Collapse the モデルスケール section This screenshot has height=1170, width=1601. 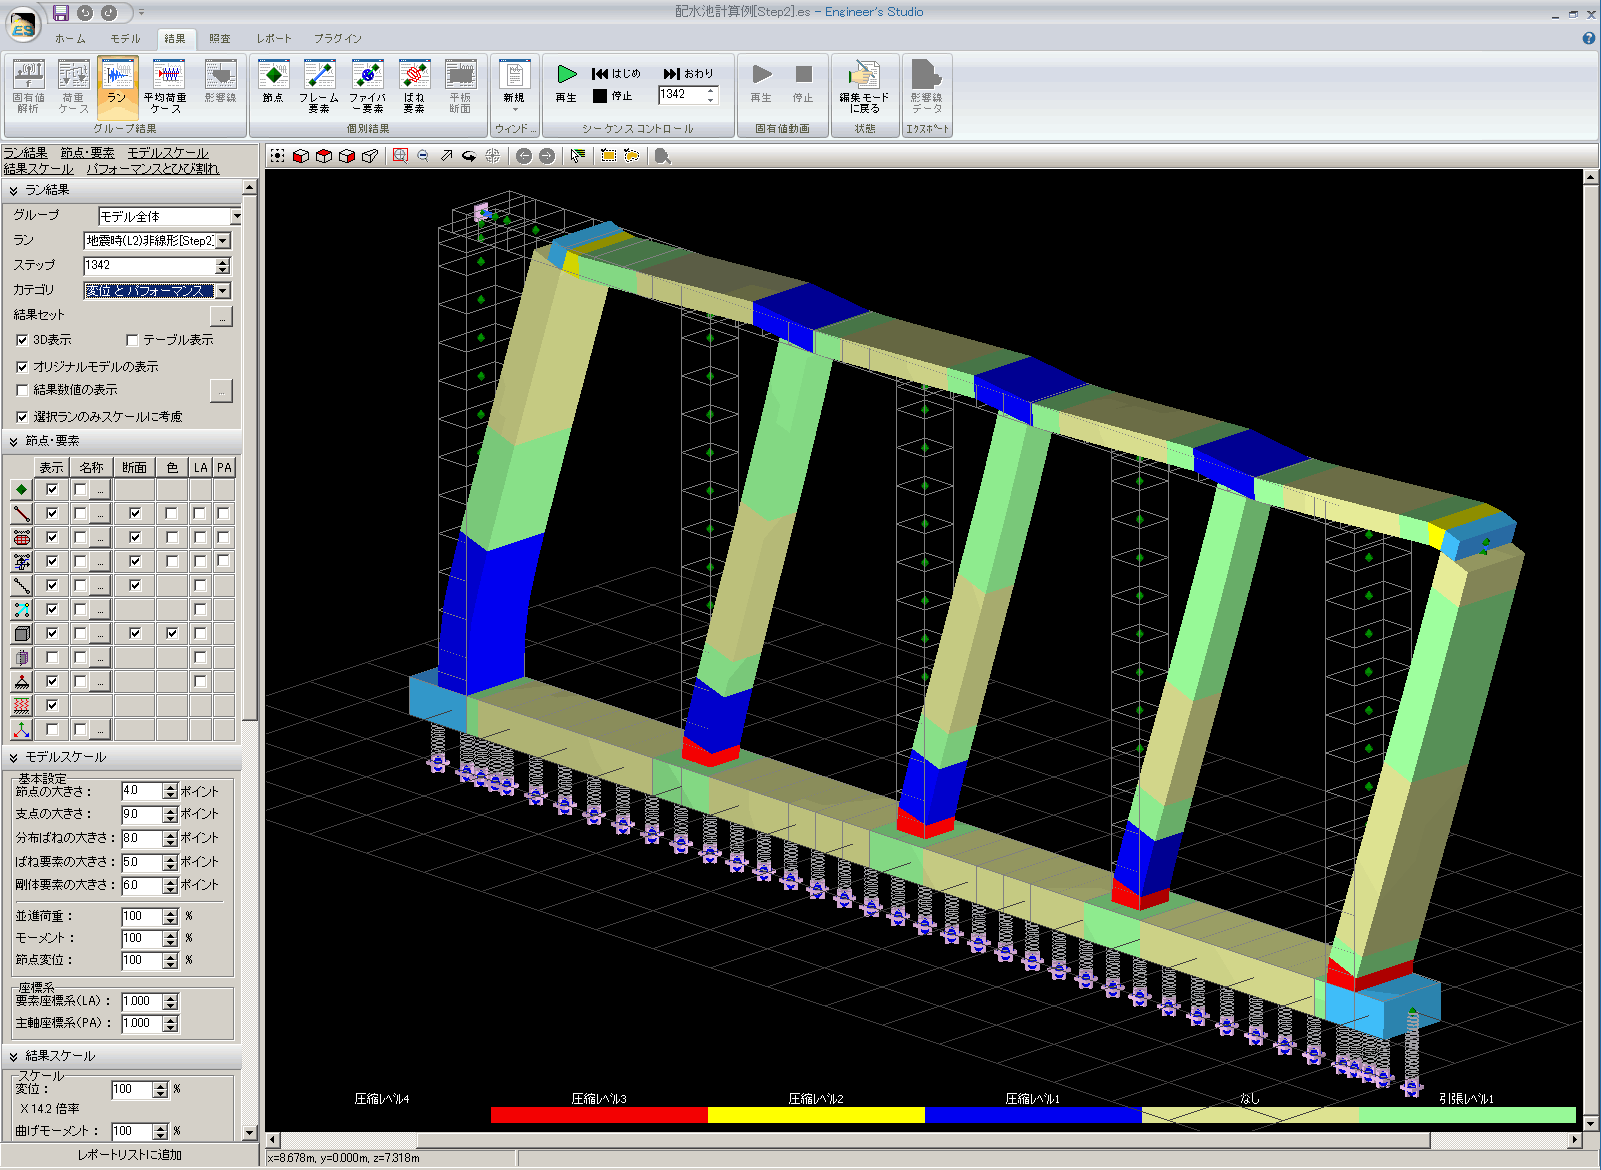coord(13,758)
